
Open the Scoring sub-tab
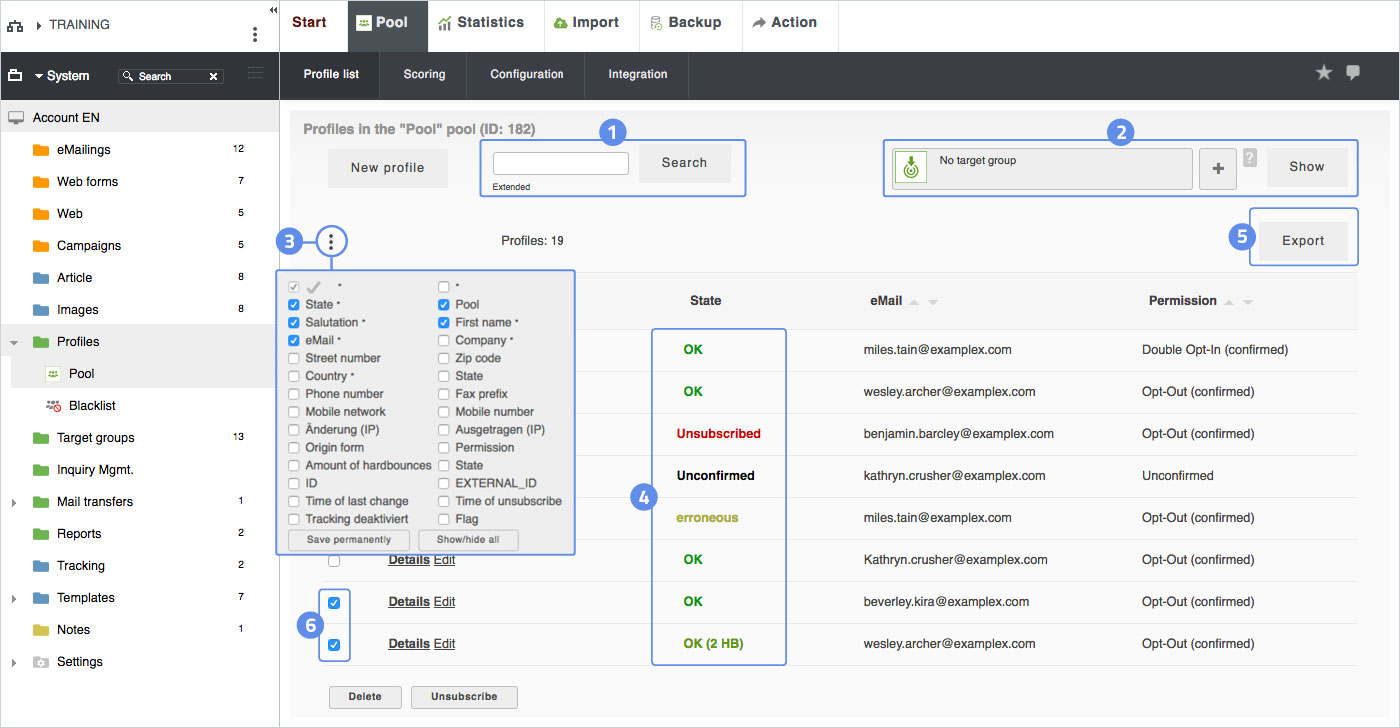click(x=424, y=74)
